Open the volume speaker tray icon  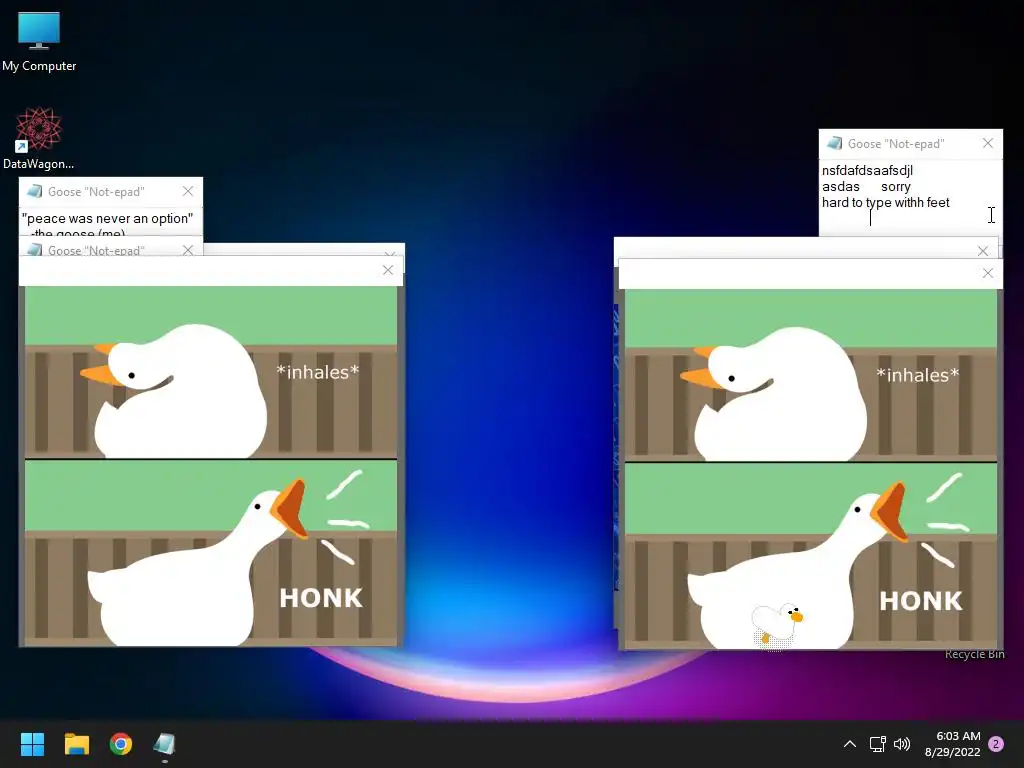point(902,744)
